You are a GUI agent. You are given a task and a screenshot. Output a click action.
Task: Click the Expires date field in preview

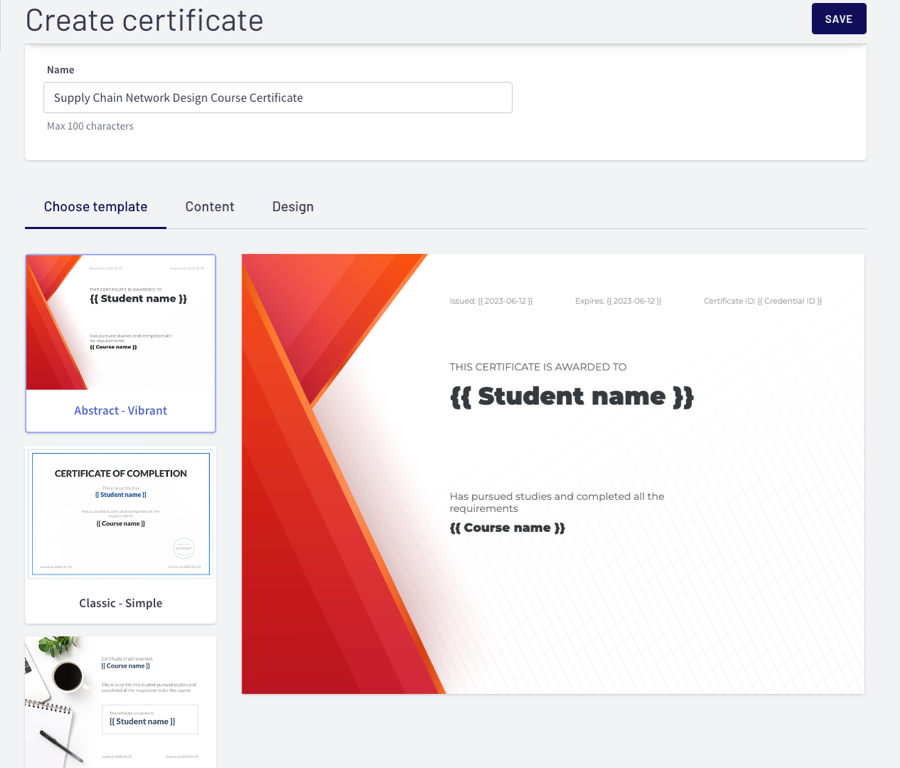618,301
